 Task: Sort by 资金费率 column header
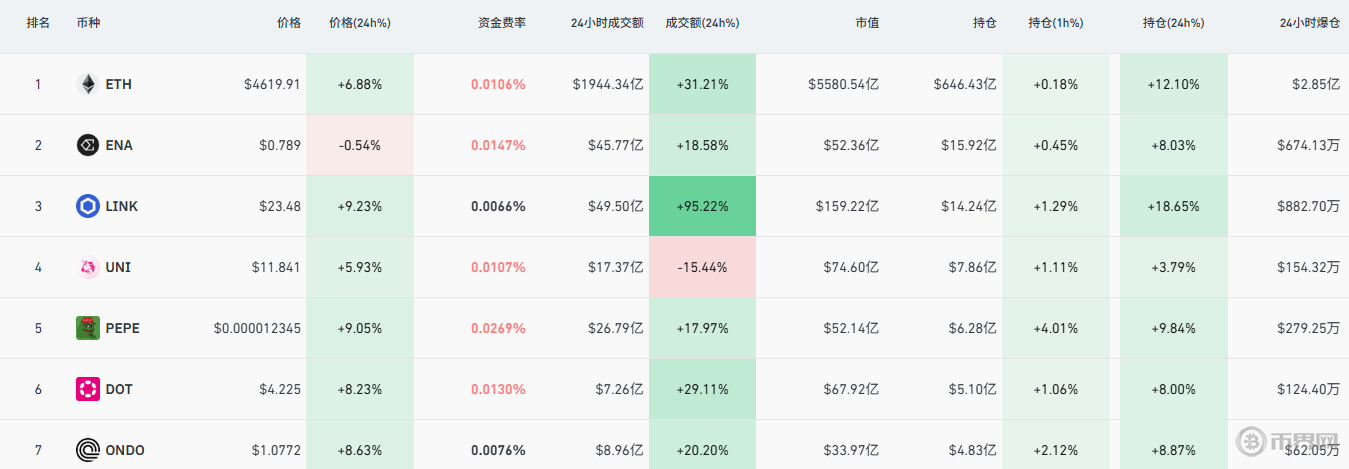pos(501,23)
